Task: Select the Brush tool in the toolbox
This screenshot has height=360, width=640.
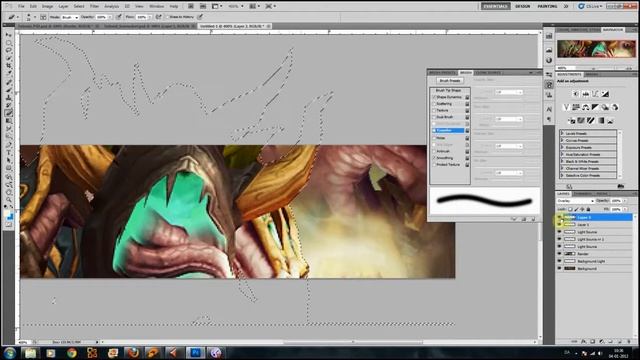Action: (x=9, y=90)
